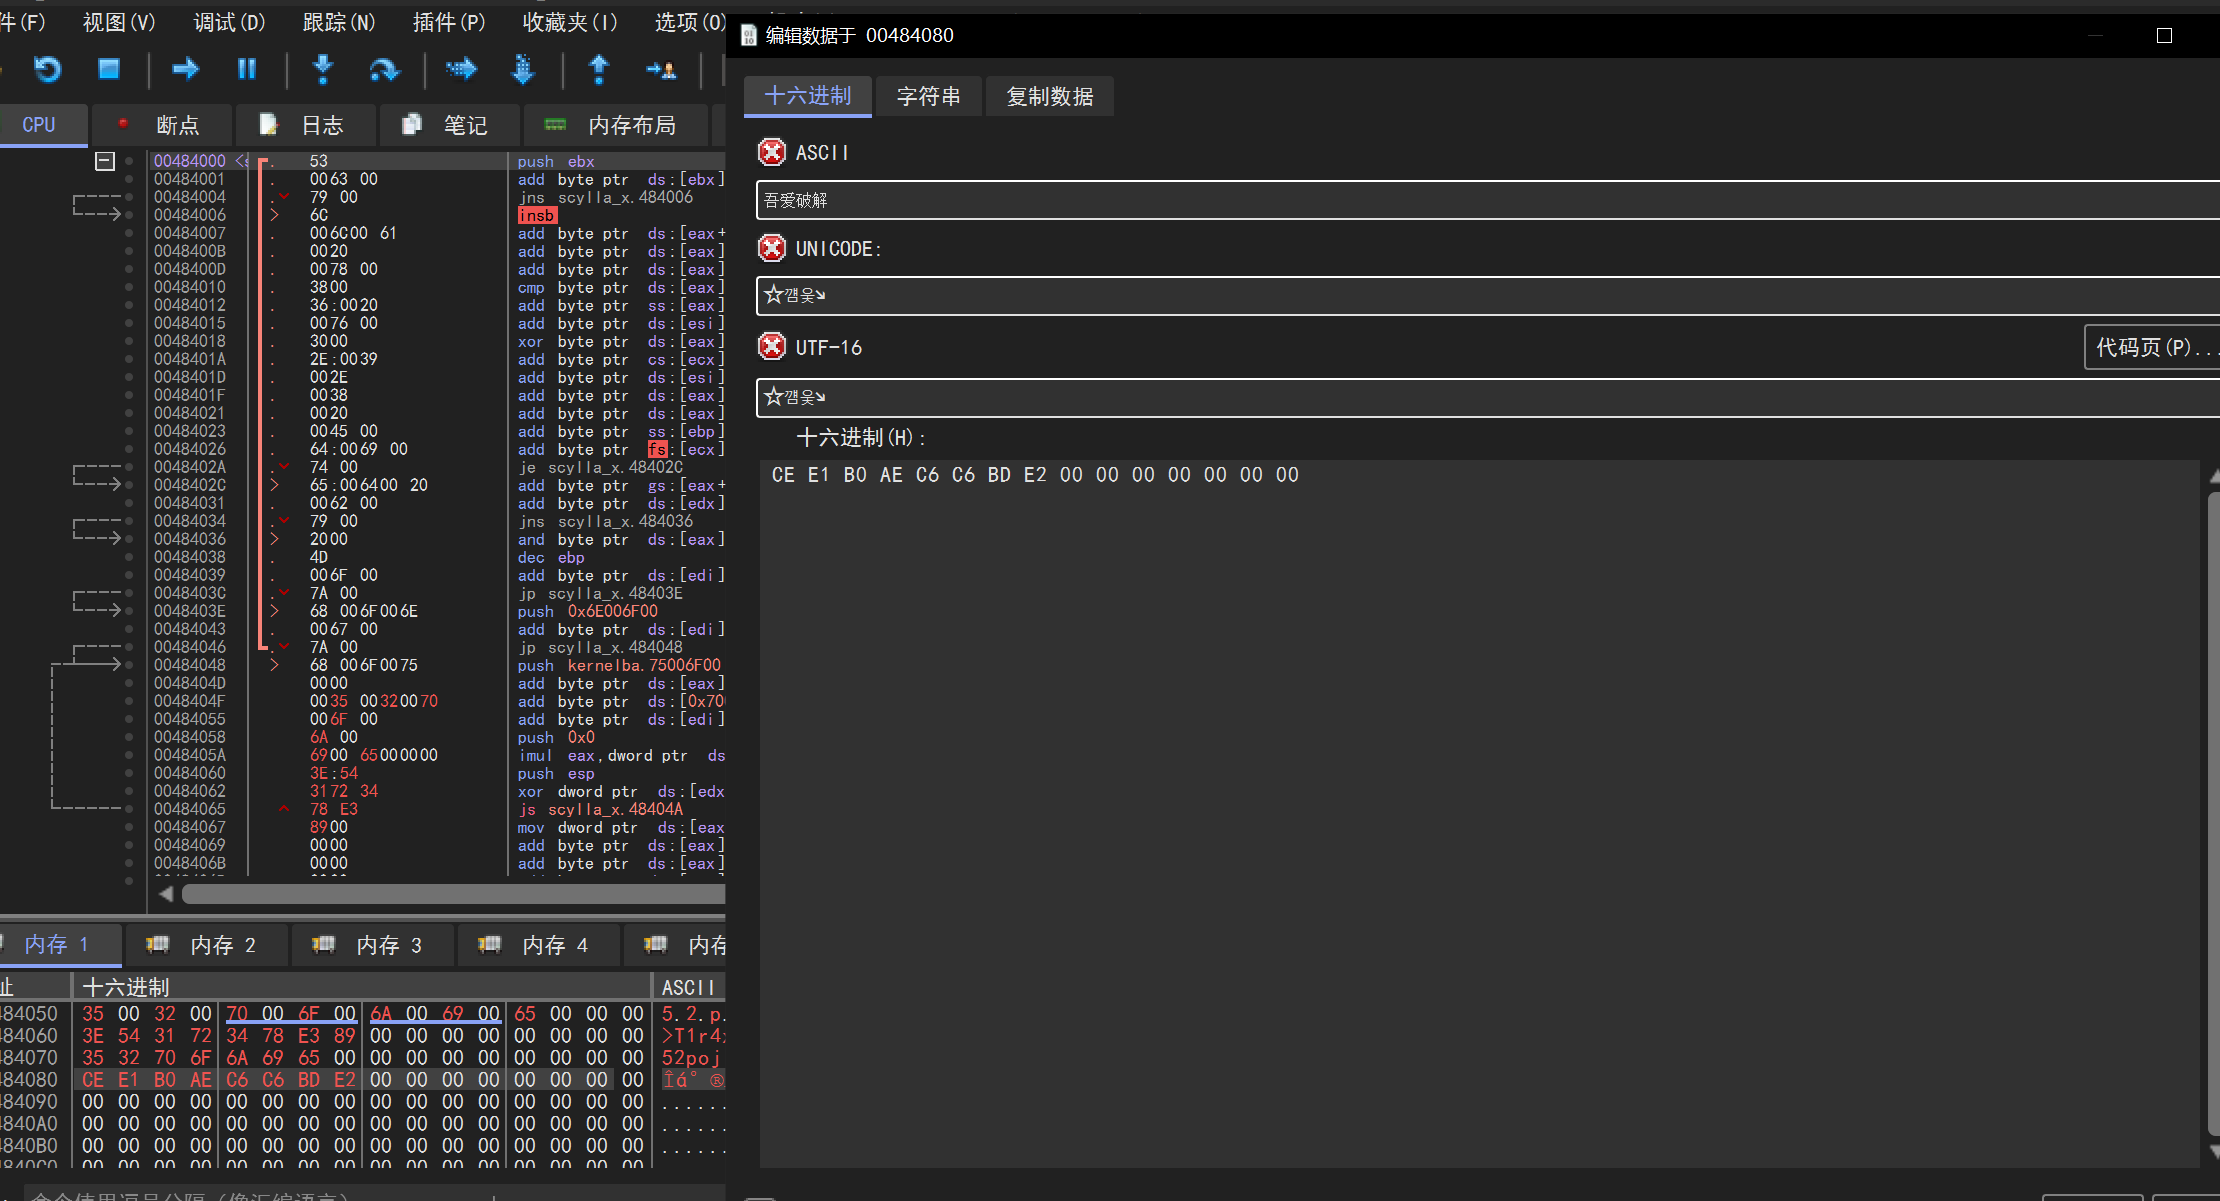Click the disassembly horizontal scrollbar

coord(453,893)
